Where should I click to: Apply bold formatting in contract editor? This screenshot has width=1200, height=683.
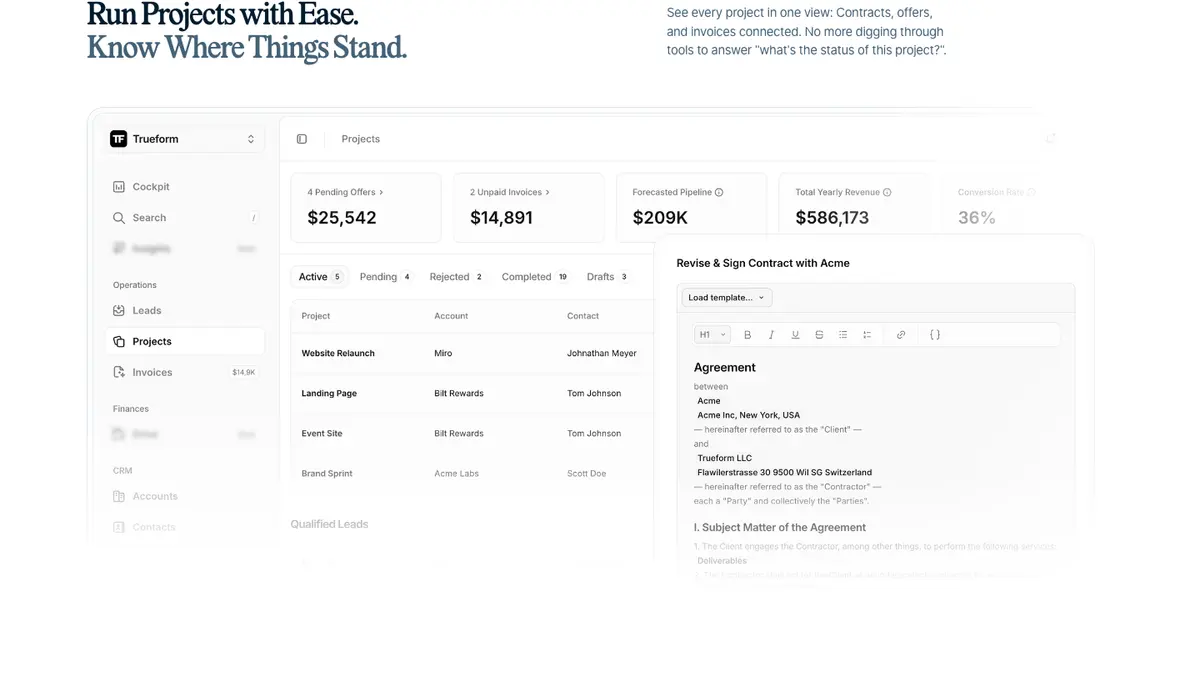click(747, 335)
